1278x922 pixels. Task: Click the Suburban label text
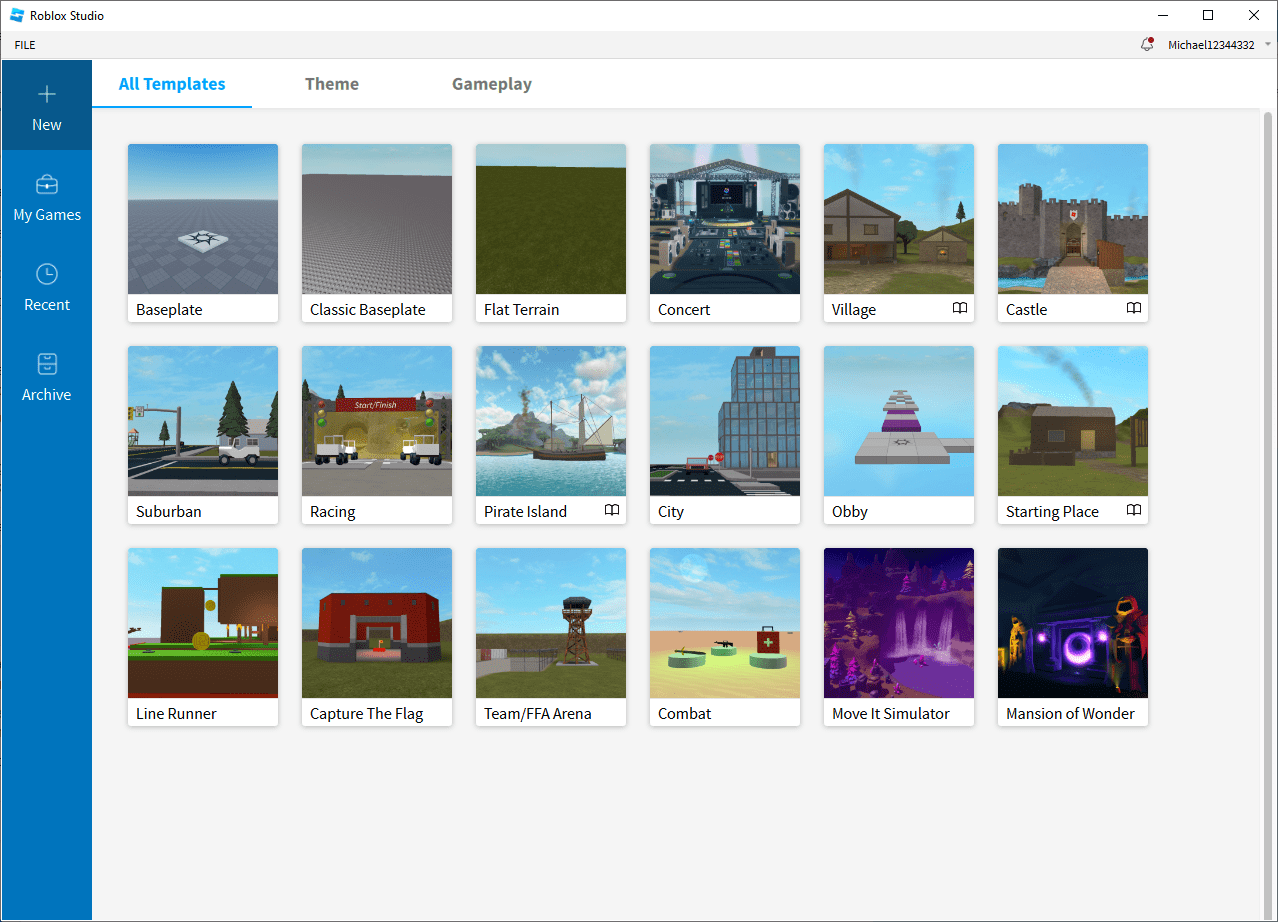tap(169, 512)
